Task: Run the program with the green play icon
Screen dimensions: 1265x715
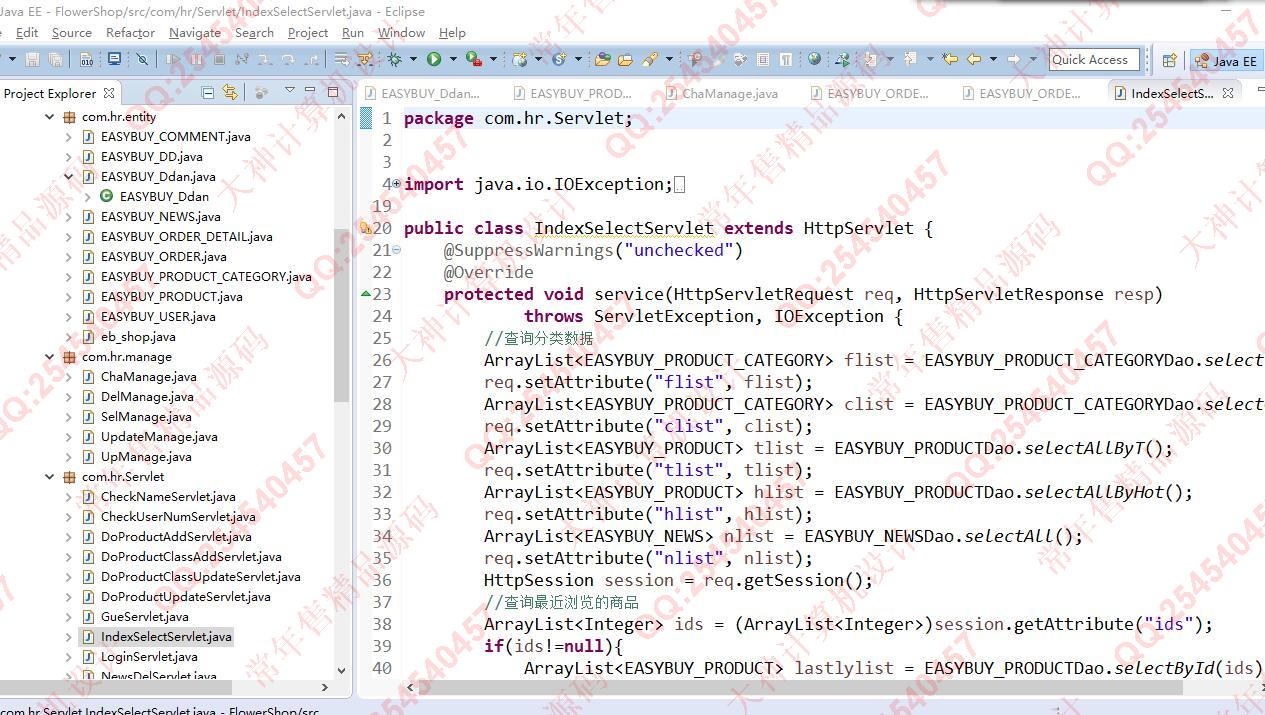Action: [x=433, y=59]
